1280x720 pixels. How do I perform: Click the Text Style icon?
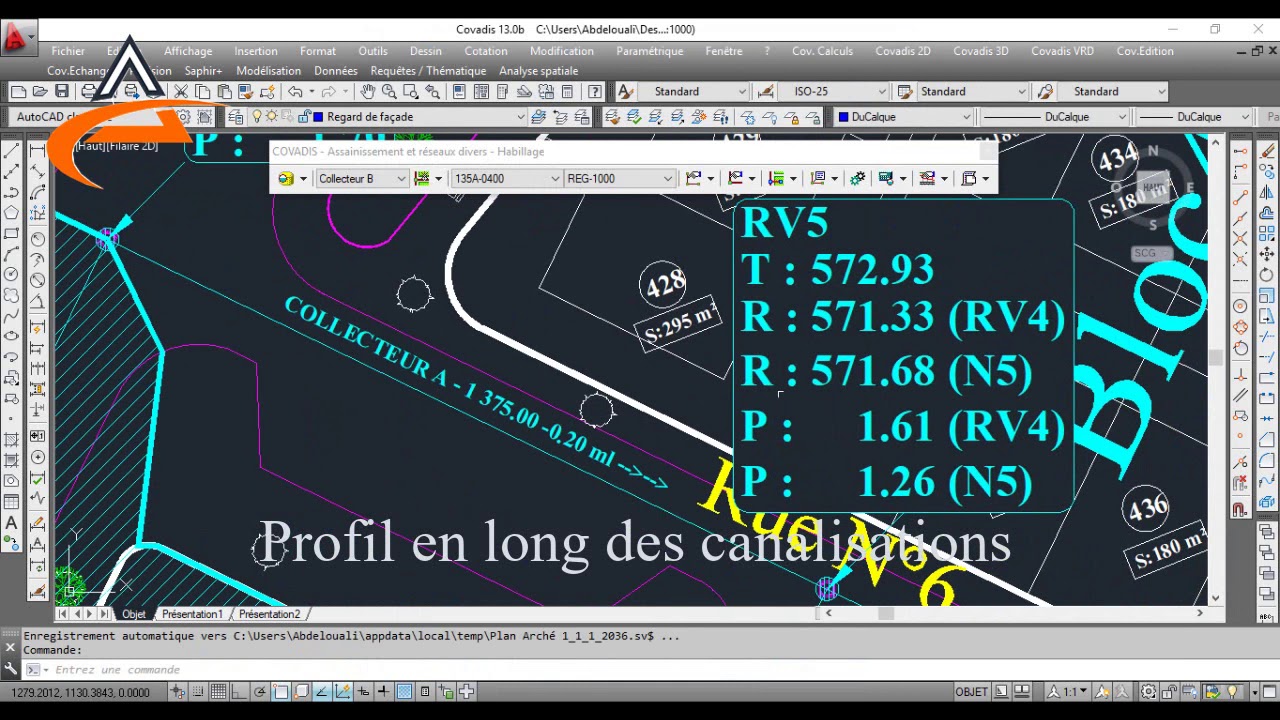[x=626, y=91]
